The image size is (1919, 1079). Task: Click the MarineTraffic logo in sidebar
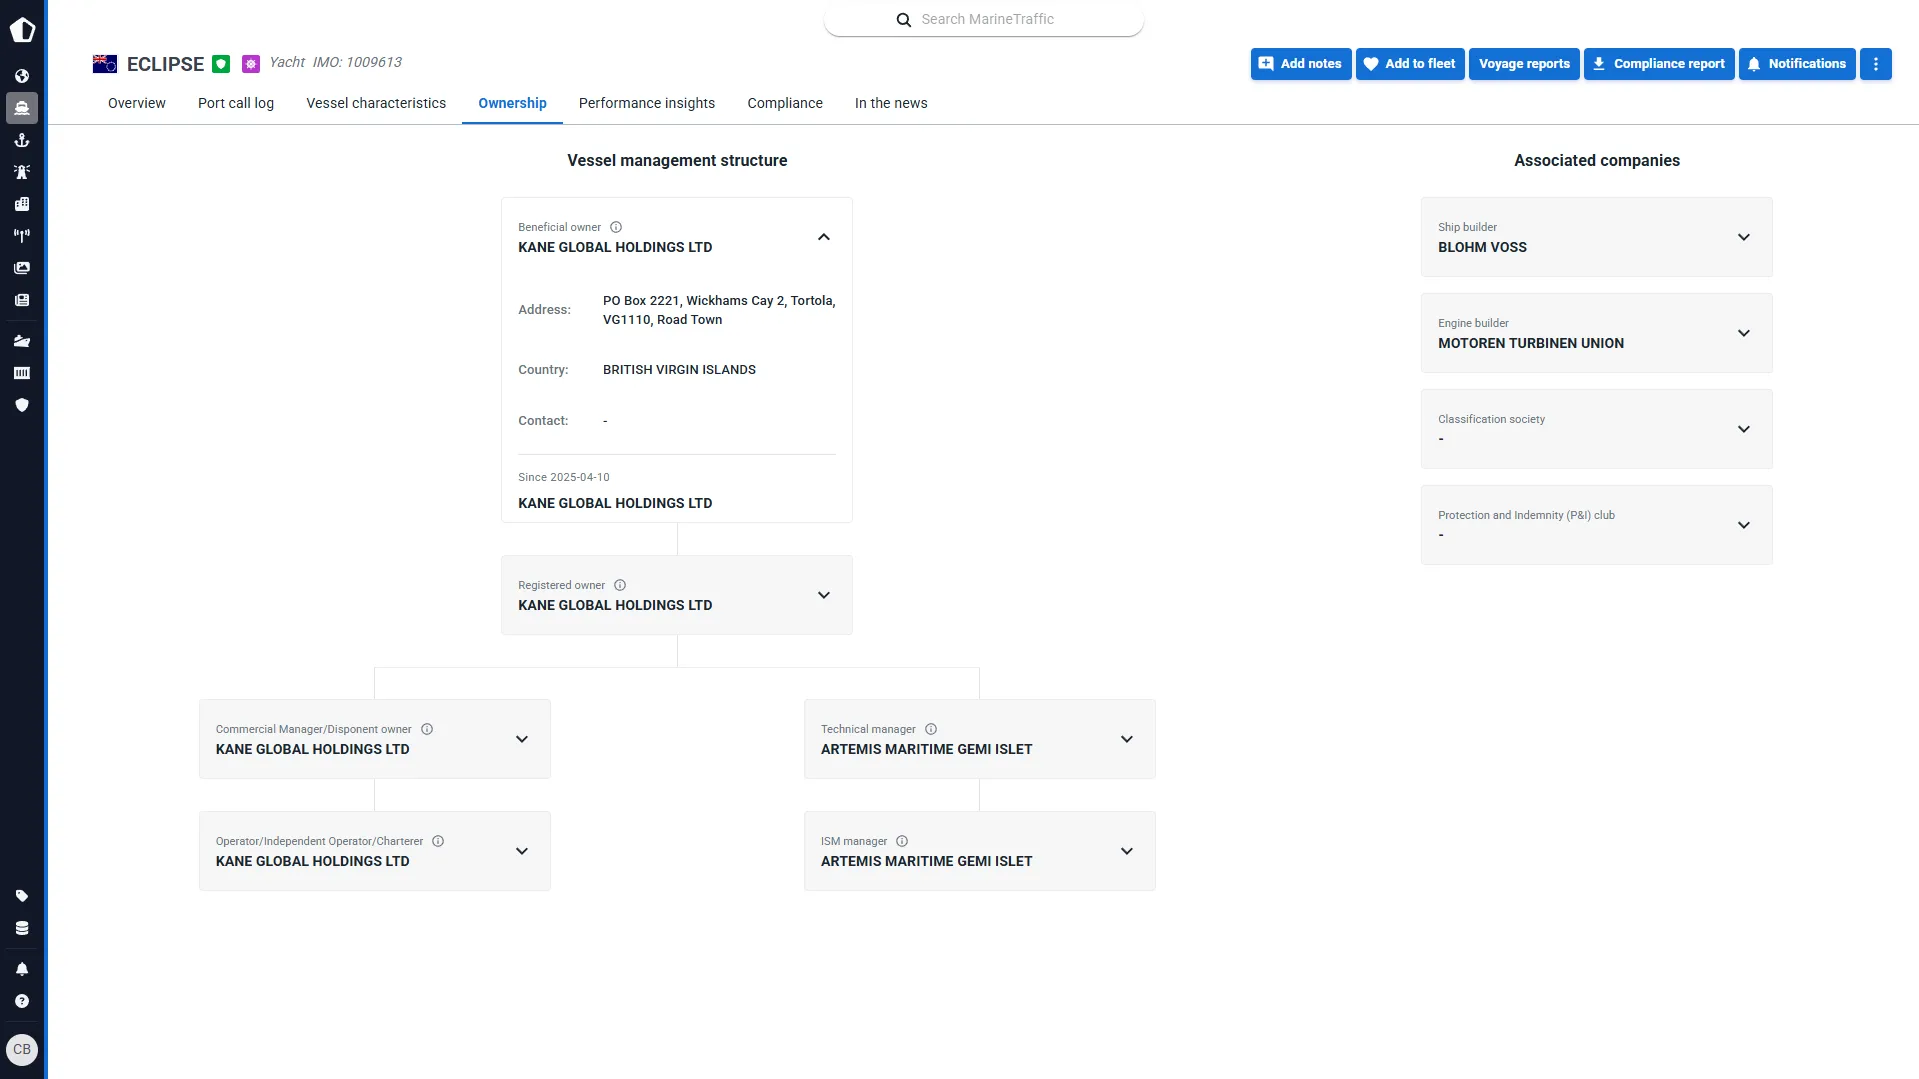pos(22,30)
